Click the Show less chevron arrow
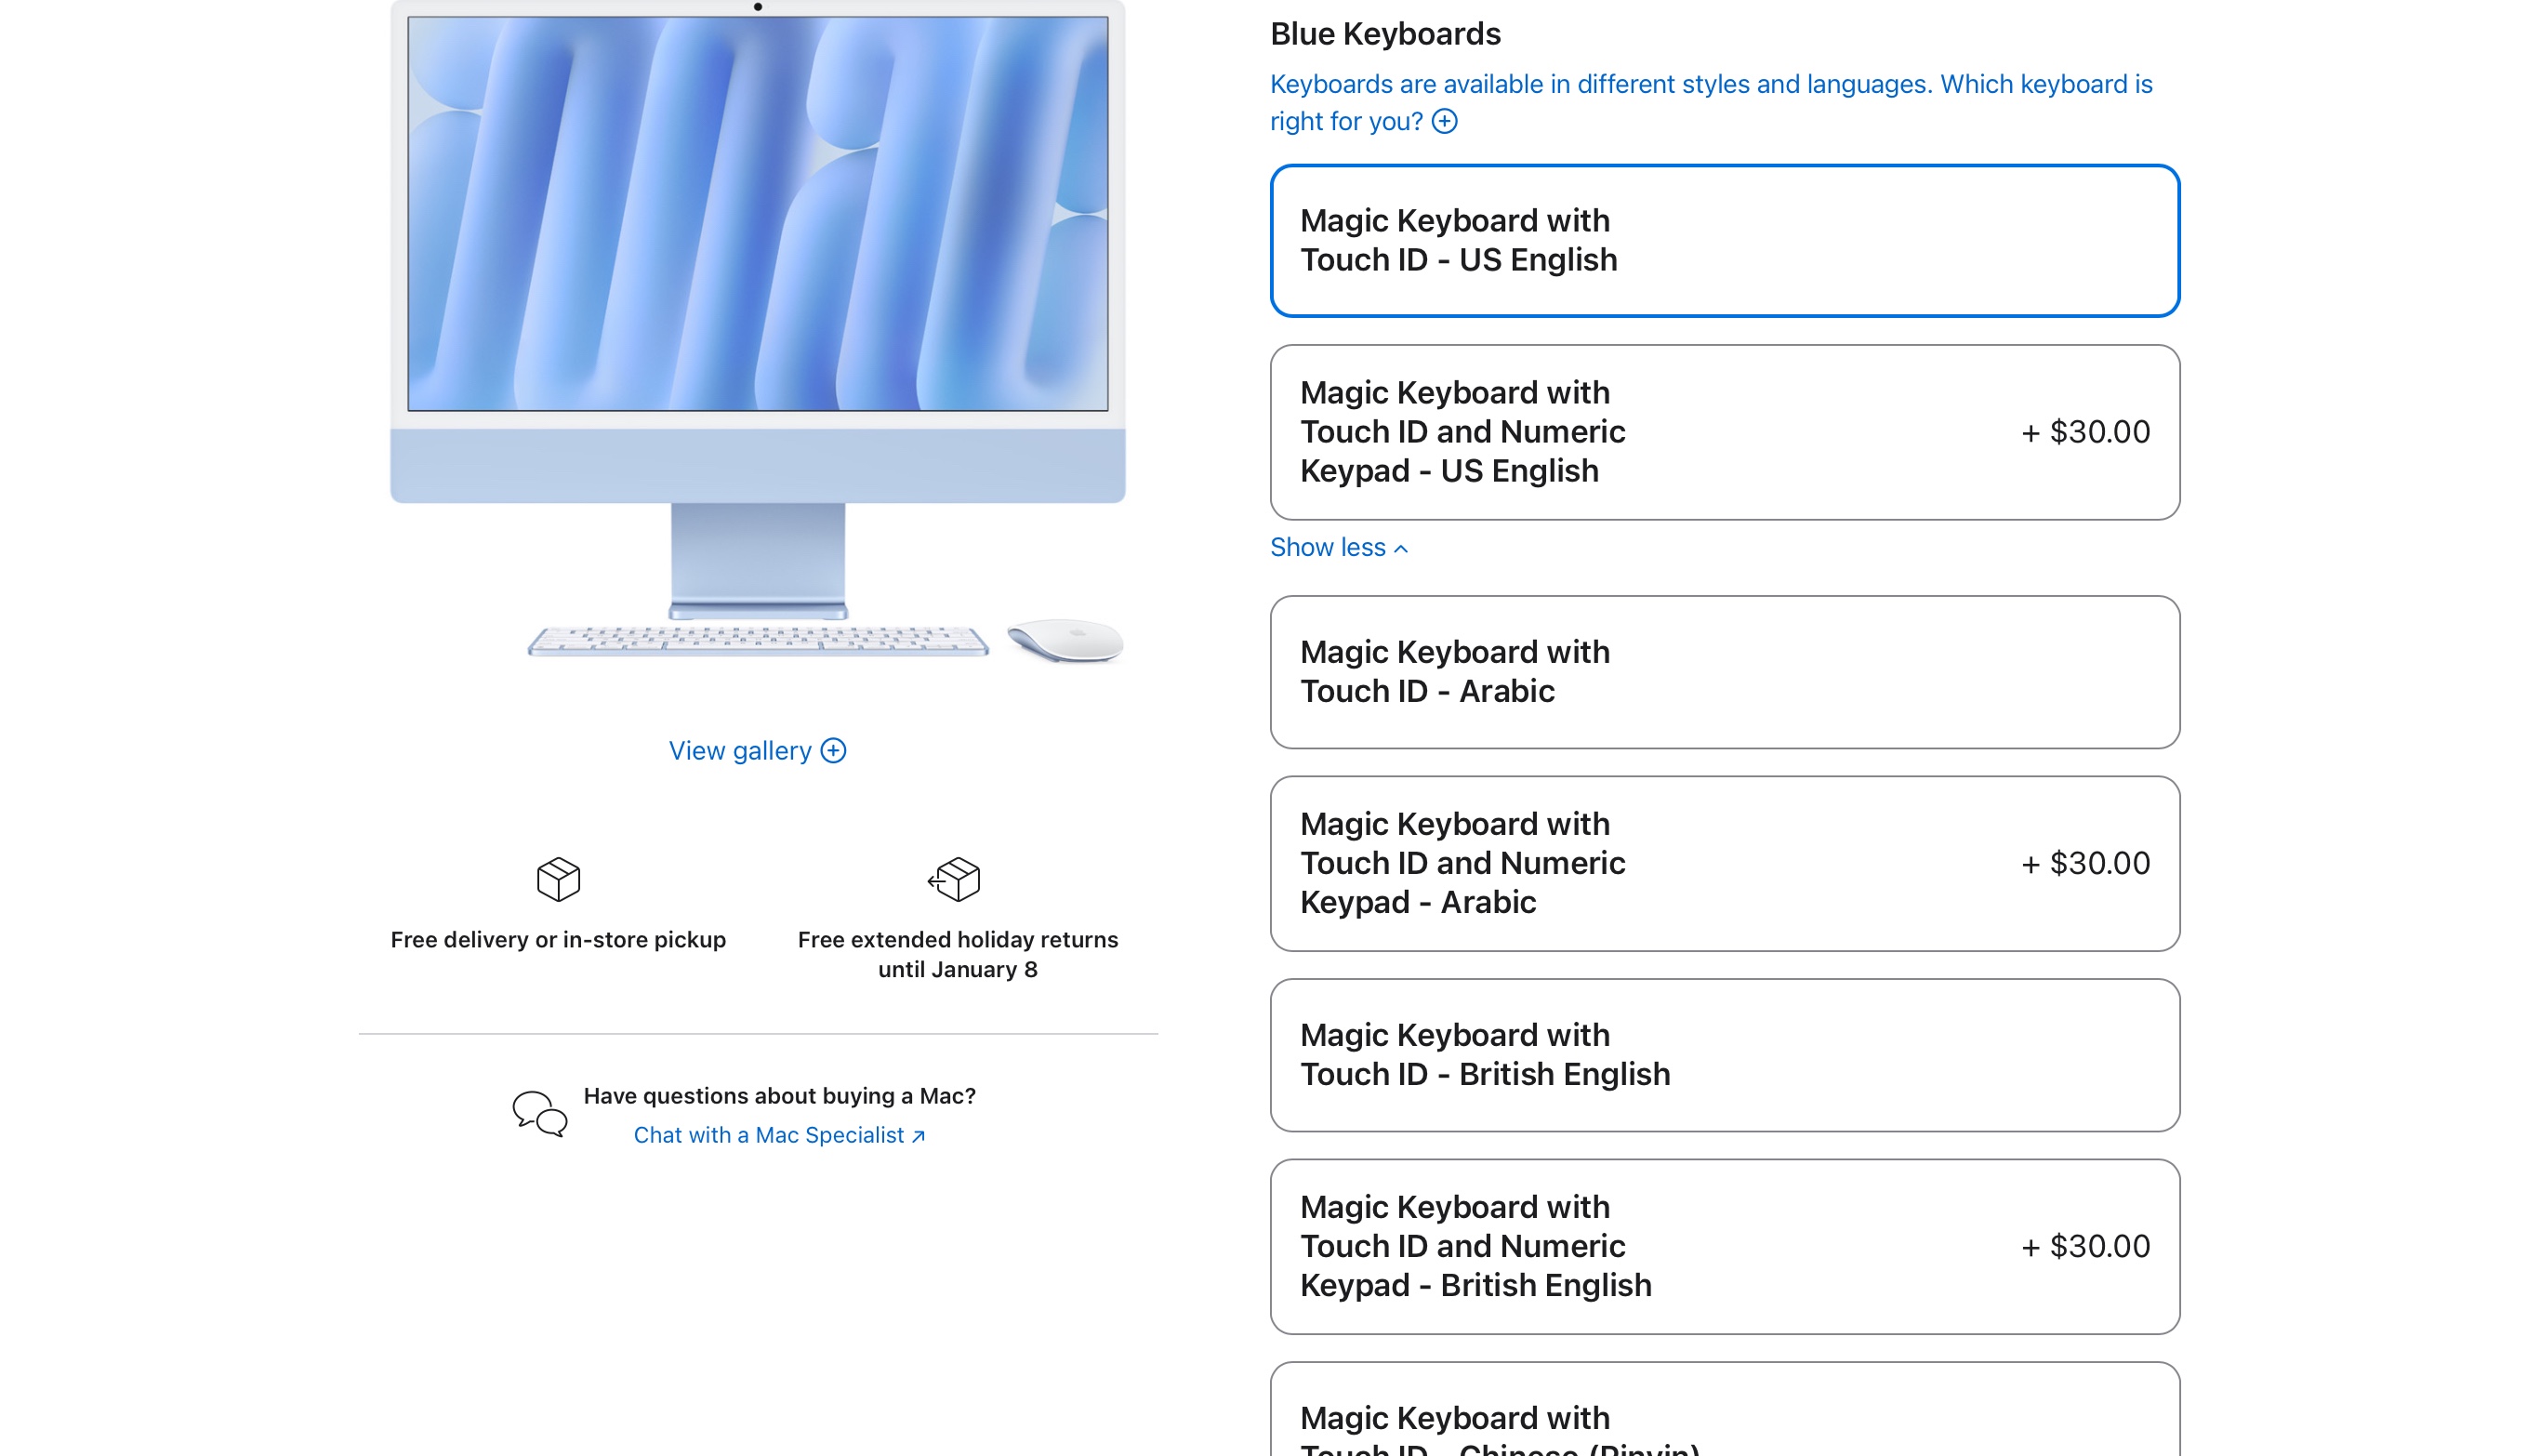This screenshot has height=1456, width=2540. tap(1401, 549)
